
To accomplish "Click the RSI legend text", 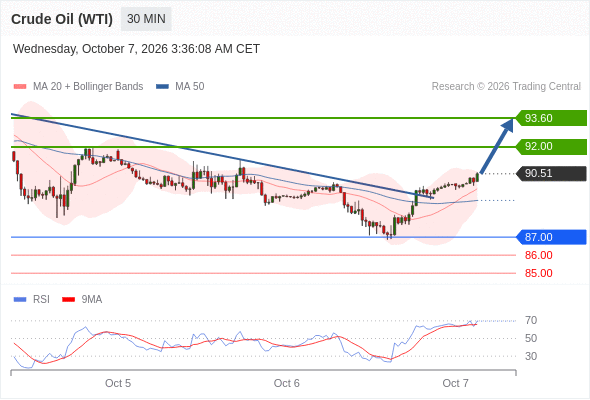I will point(41,300).
